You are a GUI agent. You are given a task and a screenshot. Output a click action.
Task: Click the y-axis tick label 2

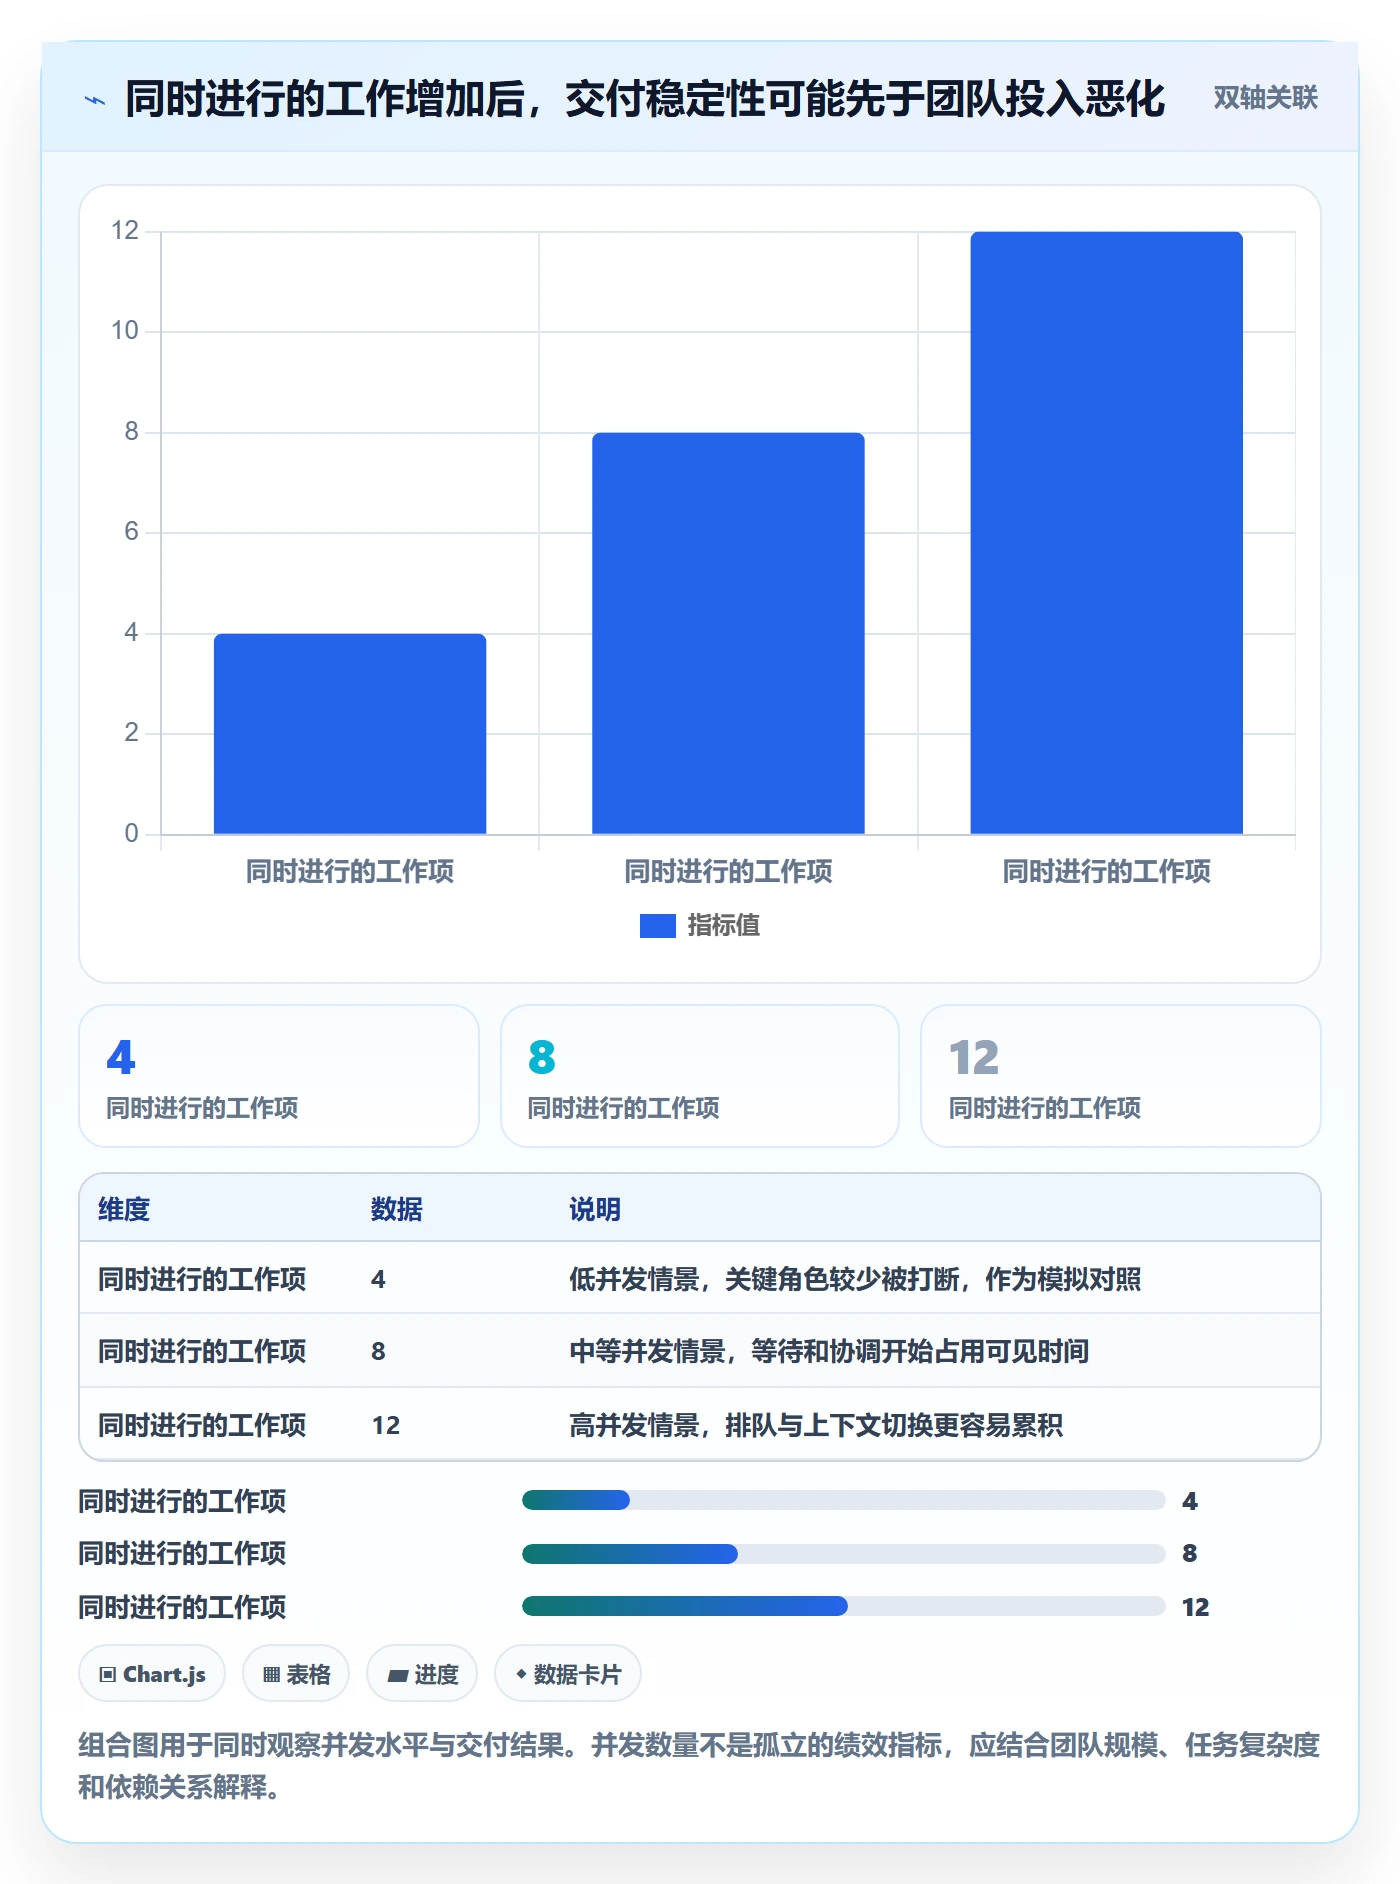[x=131, y=733]
